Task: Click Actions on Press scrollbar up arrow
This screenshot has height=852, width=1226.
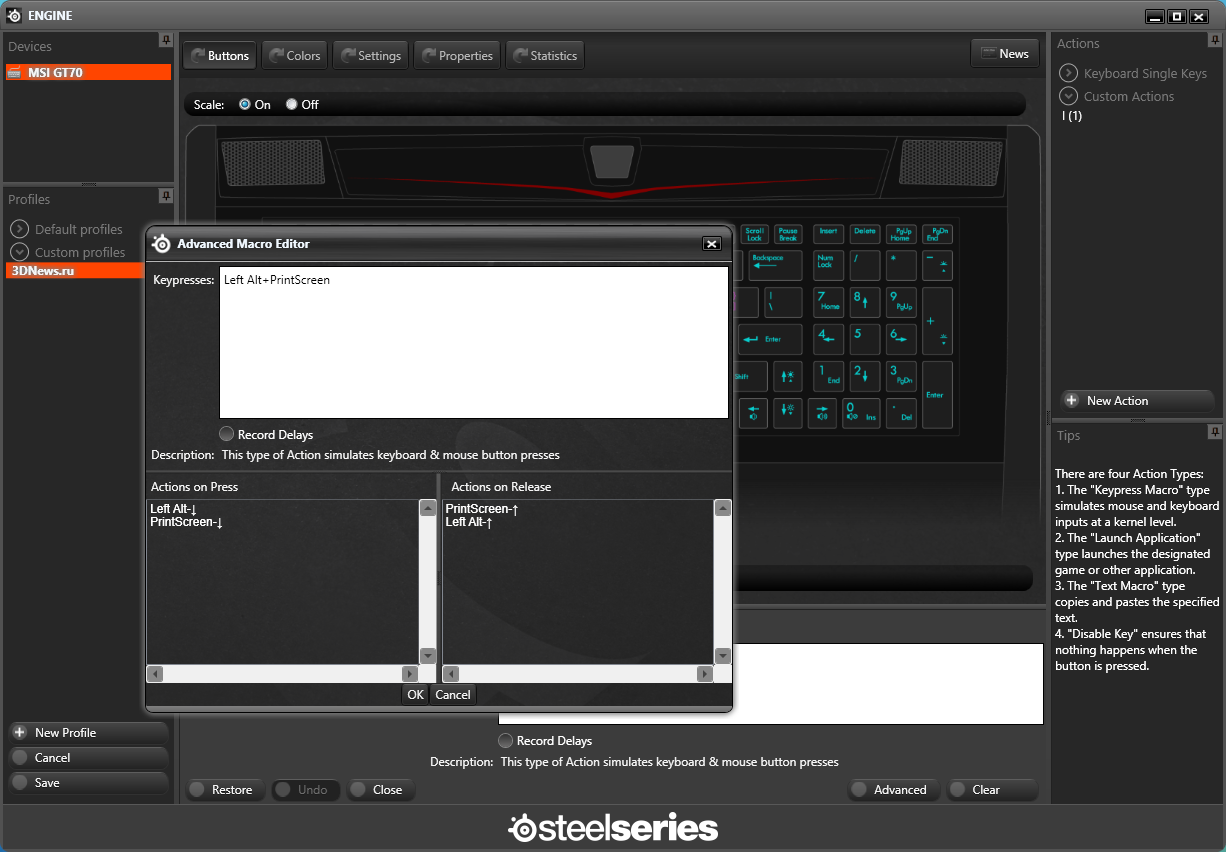Action: pyautogui.click(x=428, y=508)
